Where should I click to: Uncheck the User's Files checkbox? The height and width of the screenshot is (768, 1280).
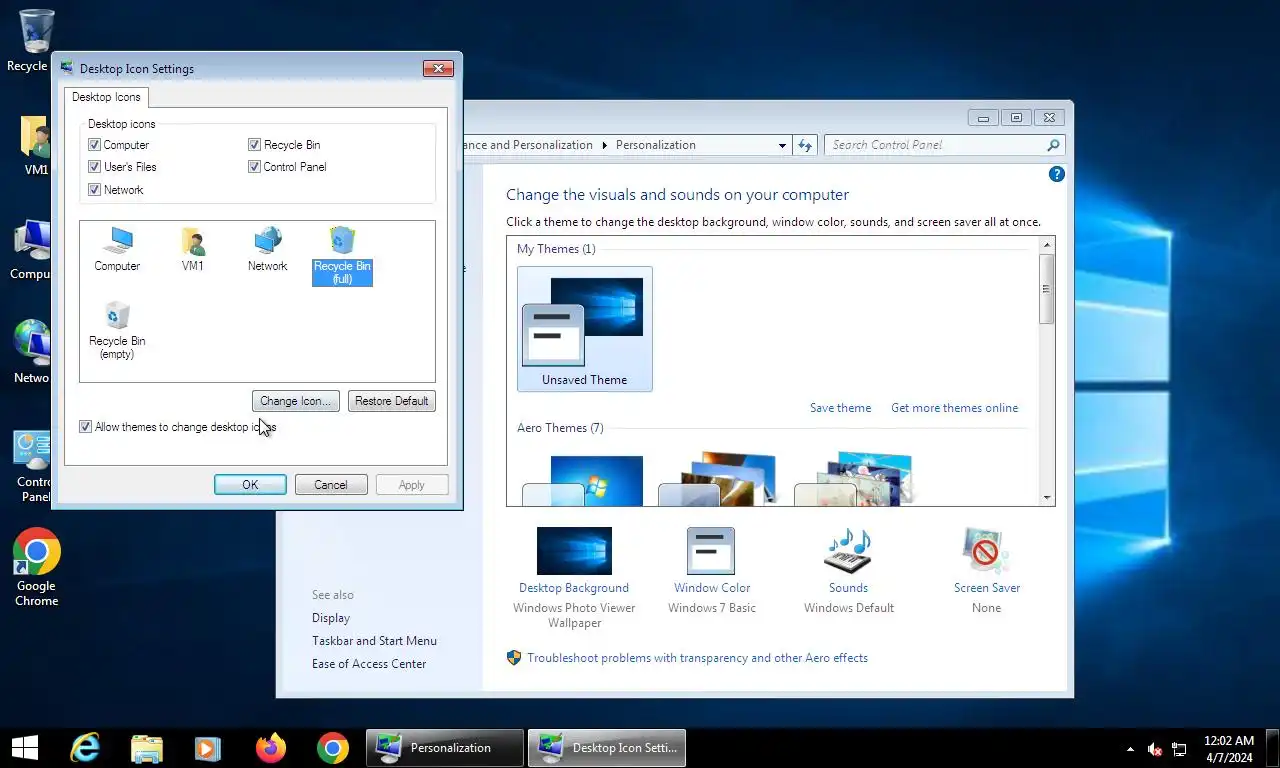tap(95, 167)
